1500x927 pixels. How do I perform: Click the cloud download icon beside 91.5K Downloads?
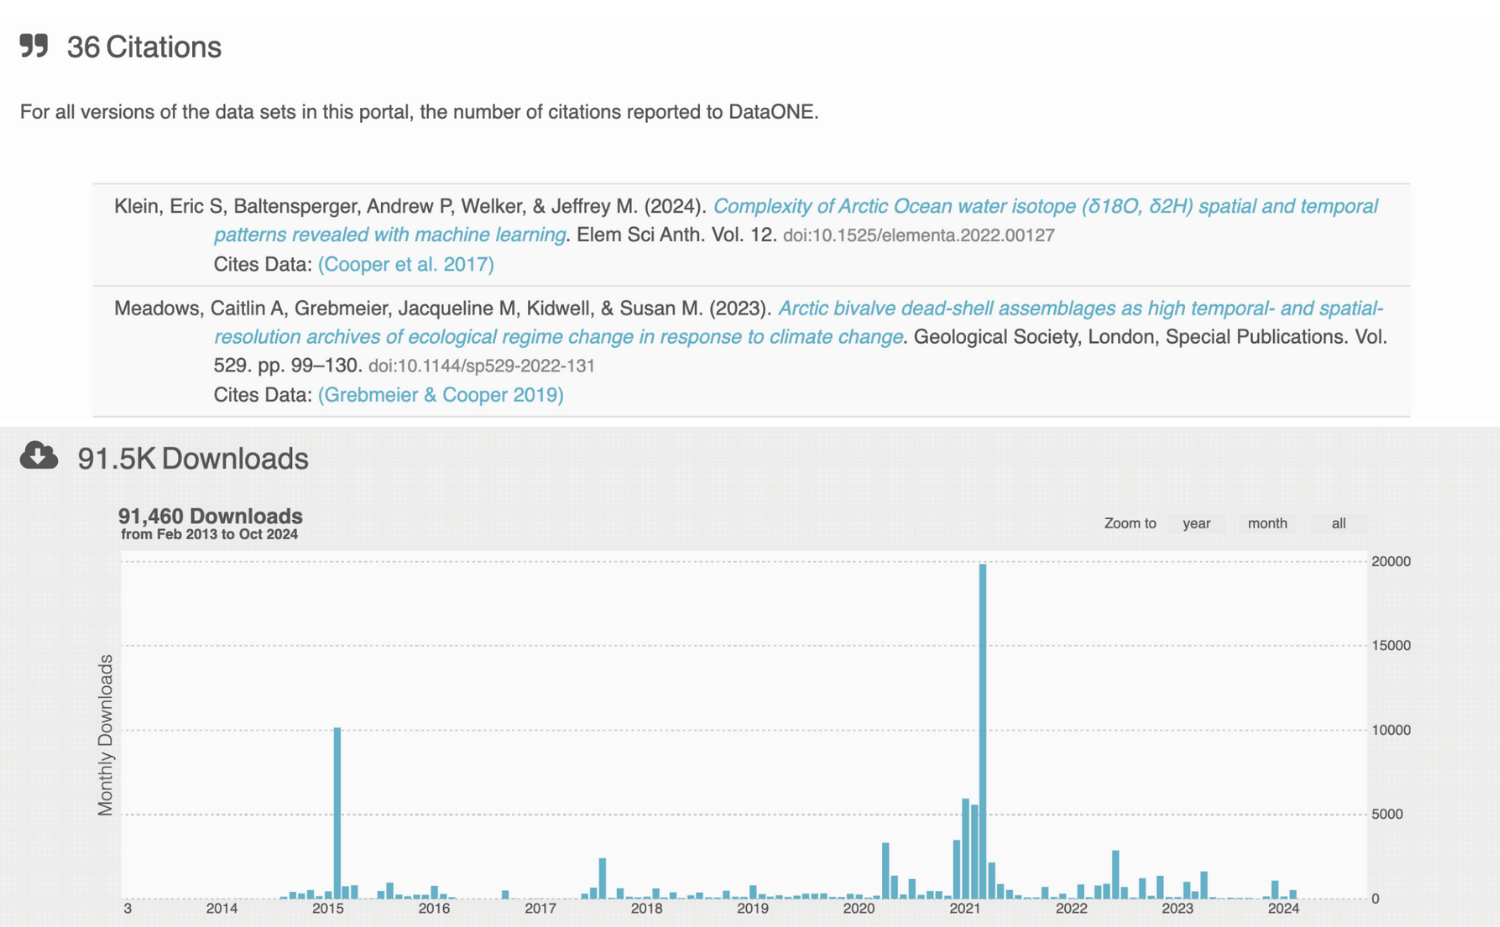click(x=37, y=456)
